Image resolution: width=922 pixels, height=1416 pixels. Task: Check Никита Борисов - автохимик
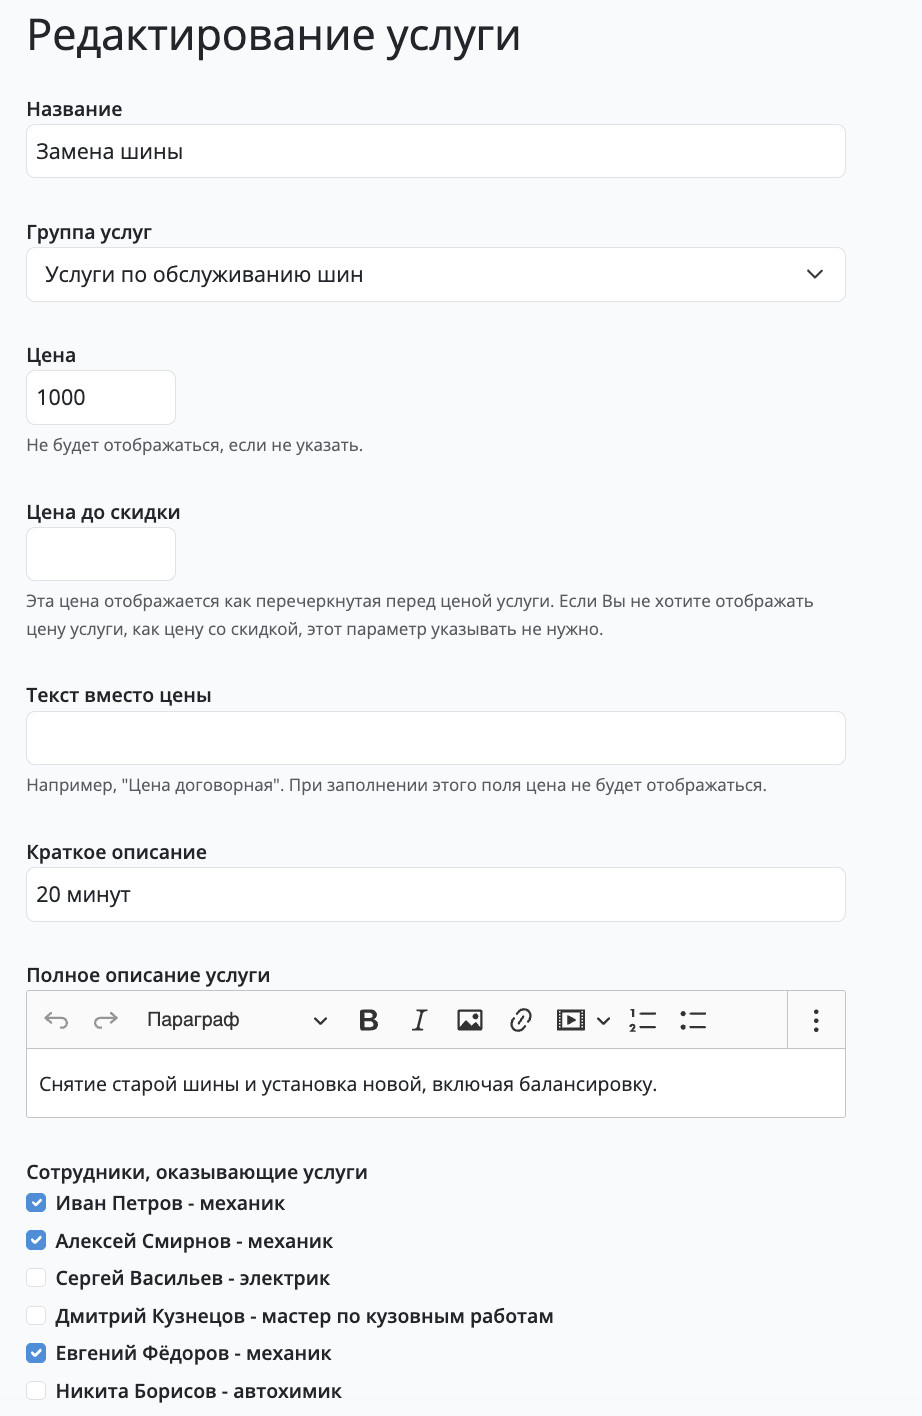pos(36,1391)
